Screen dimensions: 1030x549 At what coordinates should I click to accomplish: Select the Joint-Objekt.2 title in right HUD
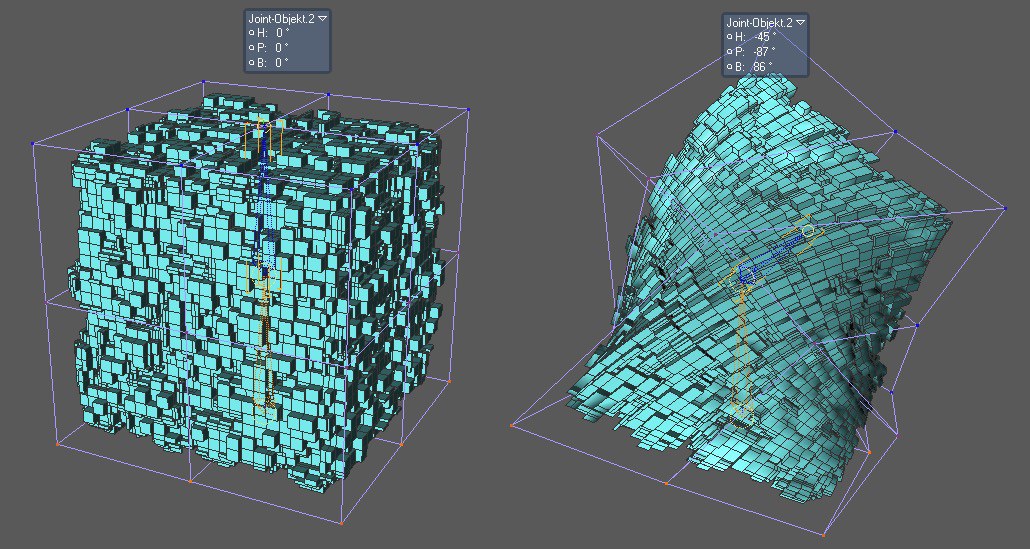(x=759, y=21)
